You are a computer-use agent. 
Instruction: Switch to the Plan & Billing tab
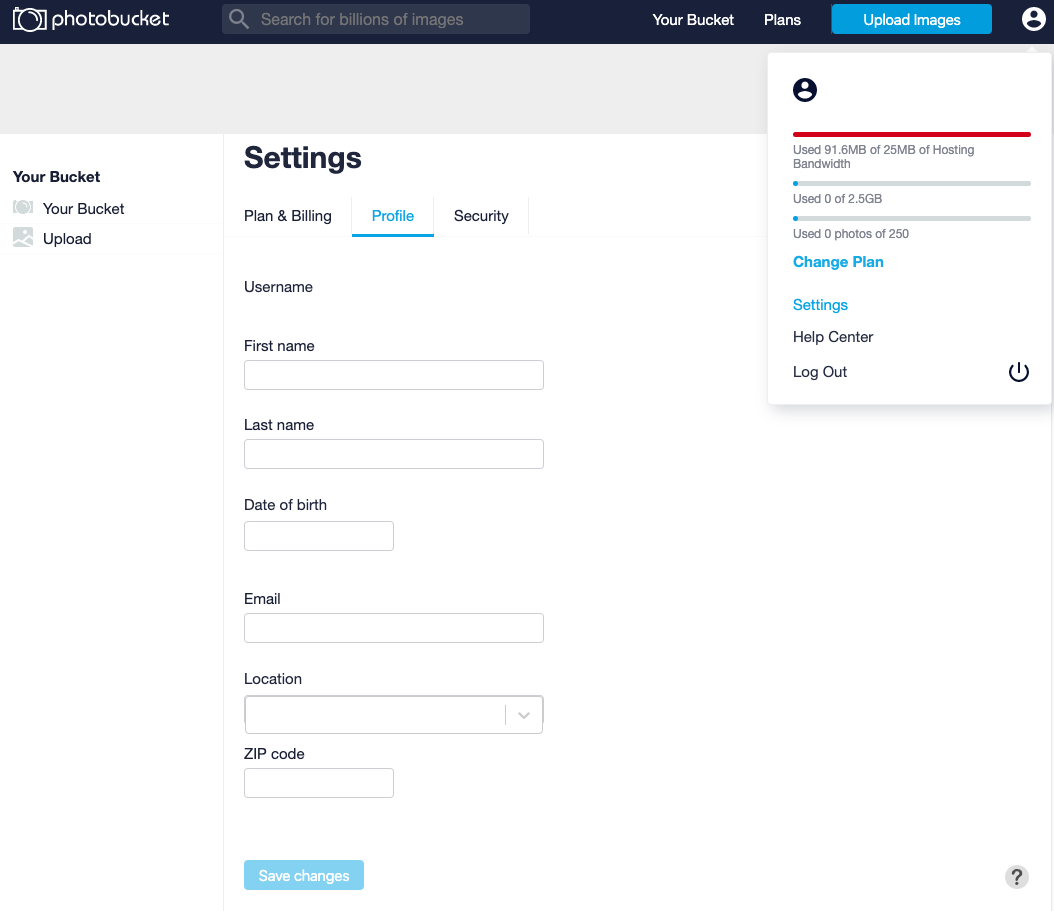(x=287, y=215)
